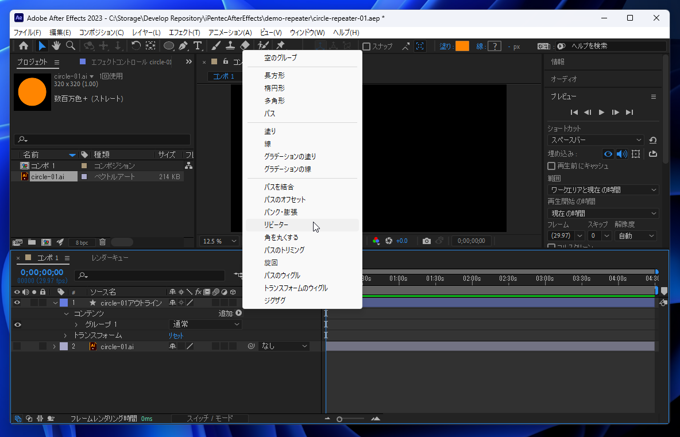
Task: Create new folder in Project panel
Action: pyautogui.click(x=32, y=242)
